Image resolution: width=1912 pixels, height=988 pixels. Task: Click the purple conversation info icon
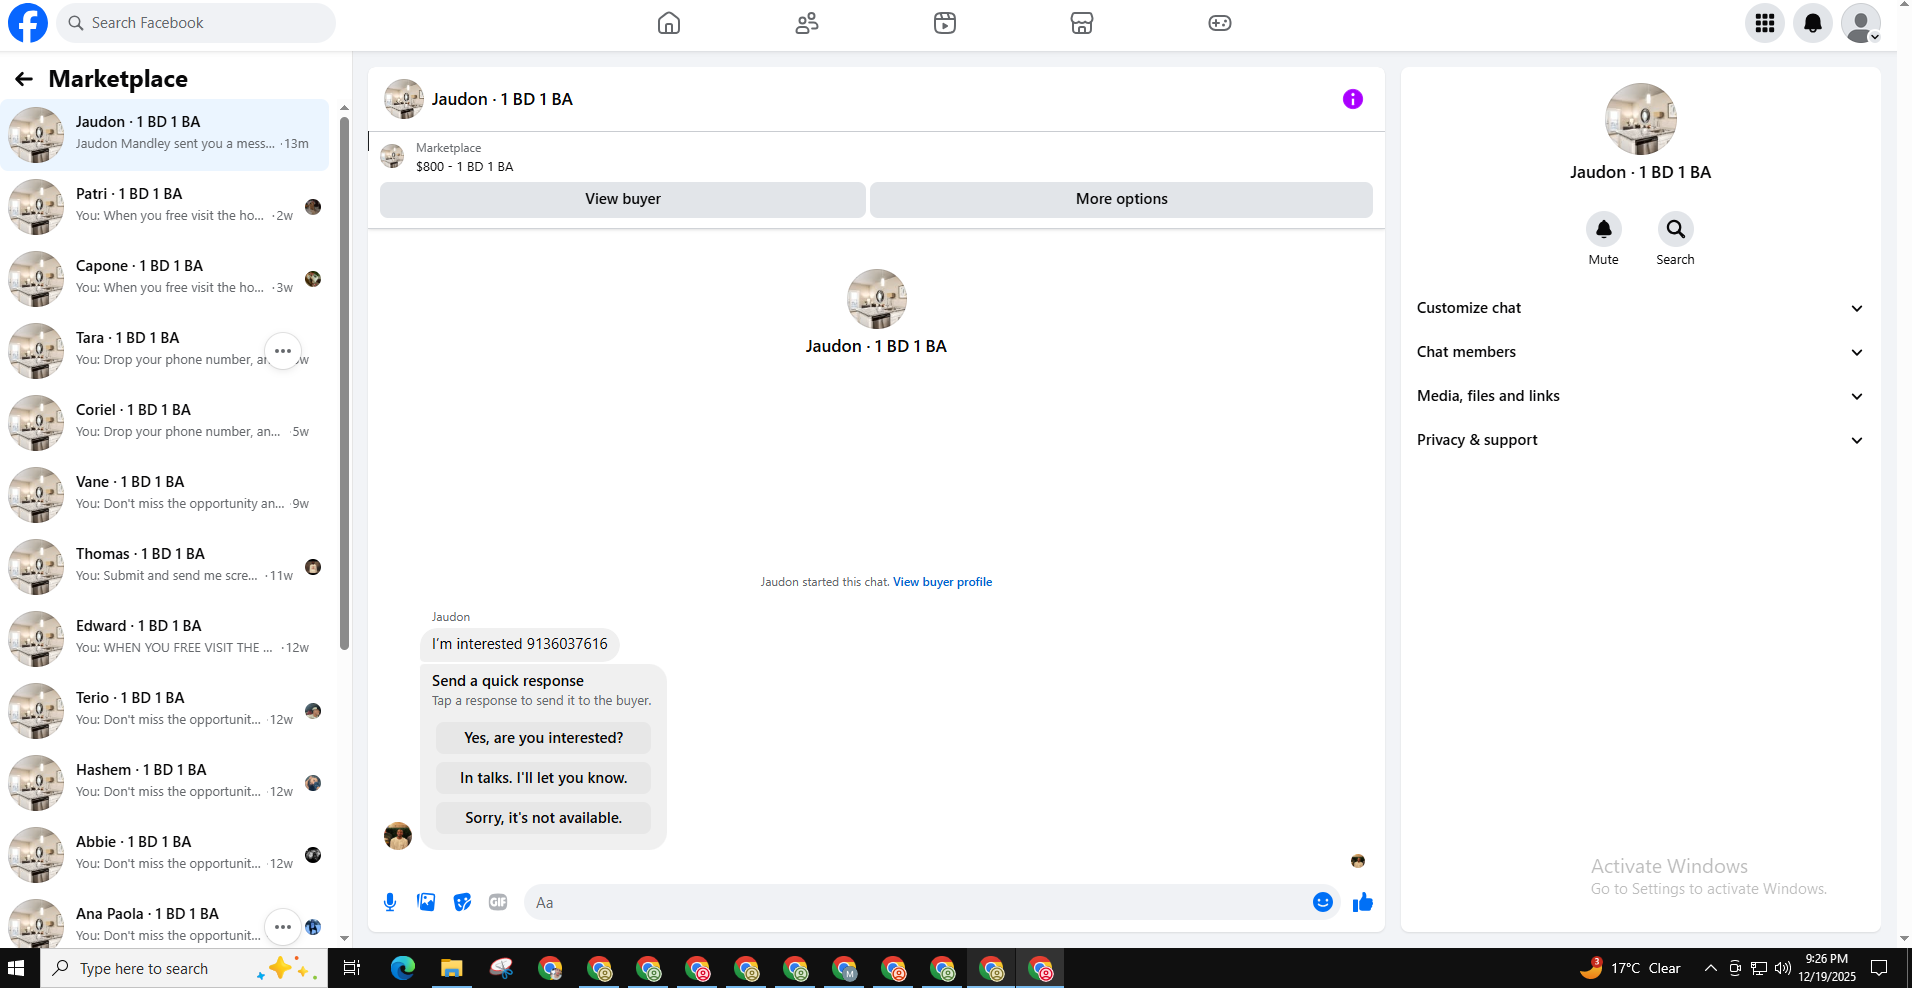pos(1353,99)
